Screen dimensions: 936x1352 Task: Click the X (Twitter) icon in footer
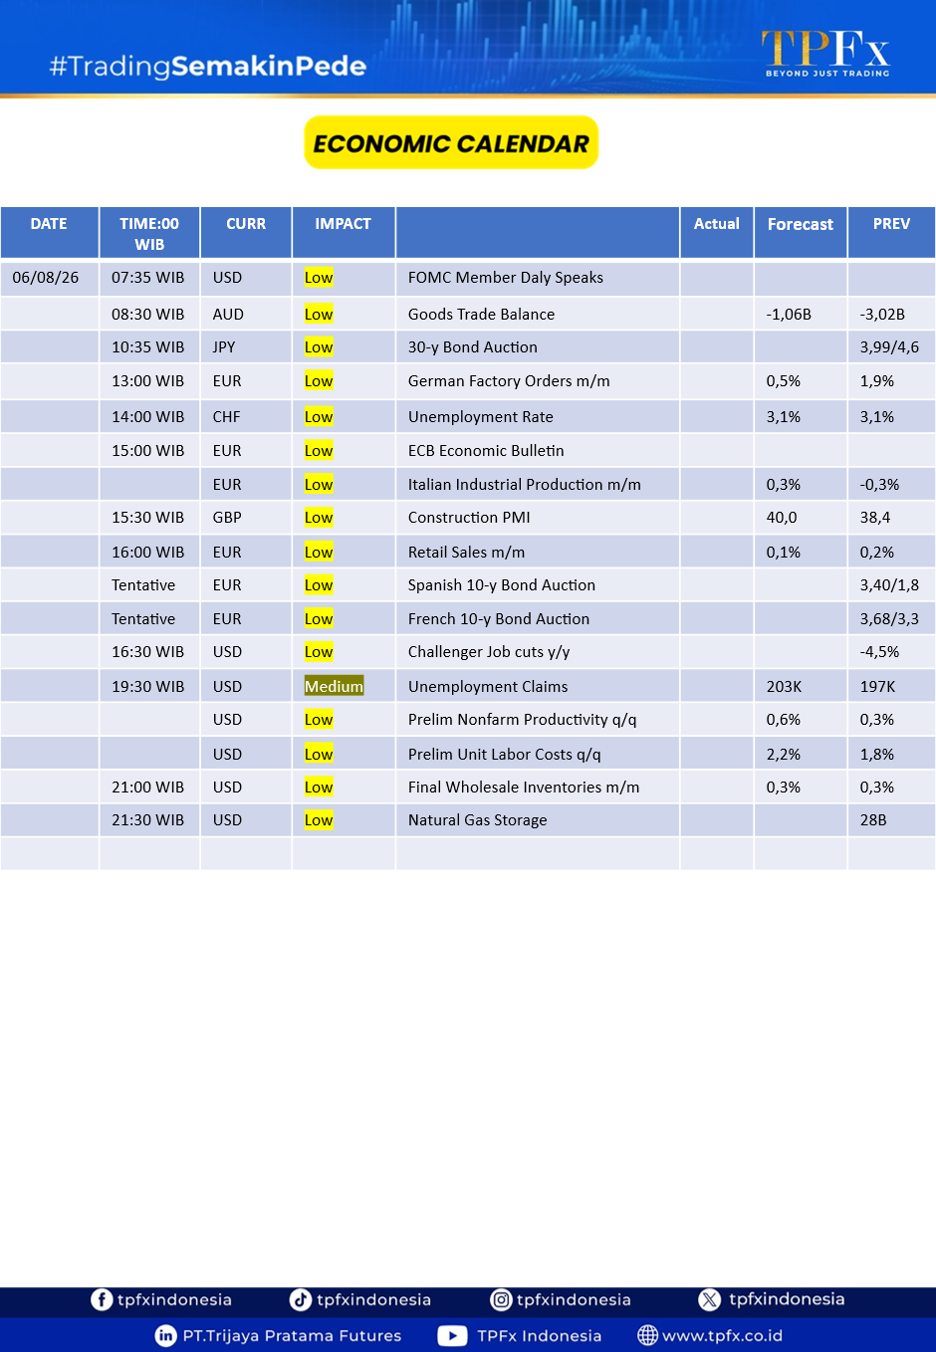709,1299
